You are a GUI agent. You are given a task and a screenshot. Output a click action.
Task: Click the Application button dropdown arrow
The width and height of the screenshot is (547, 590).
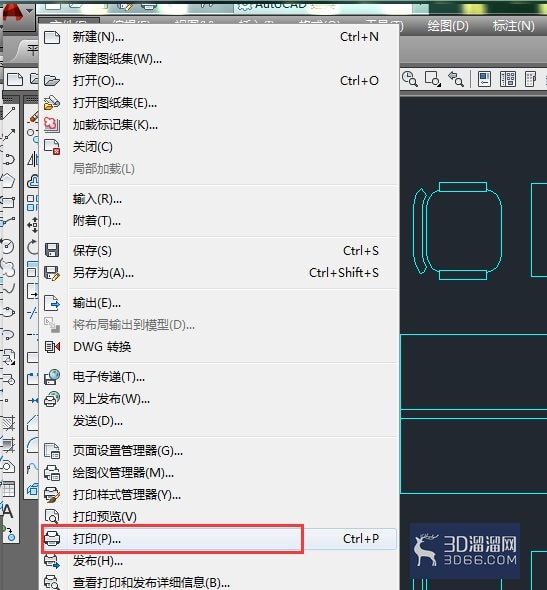tap(29, 11)
